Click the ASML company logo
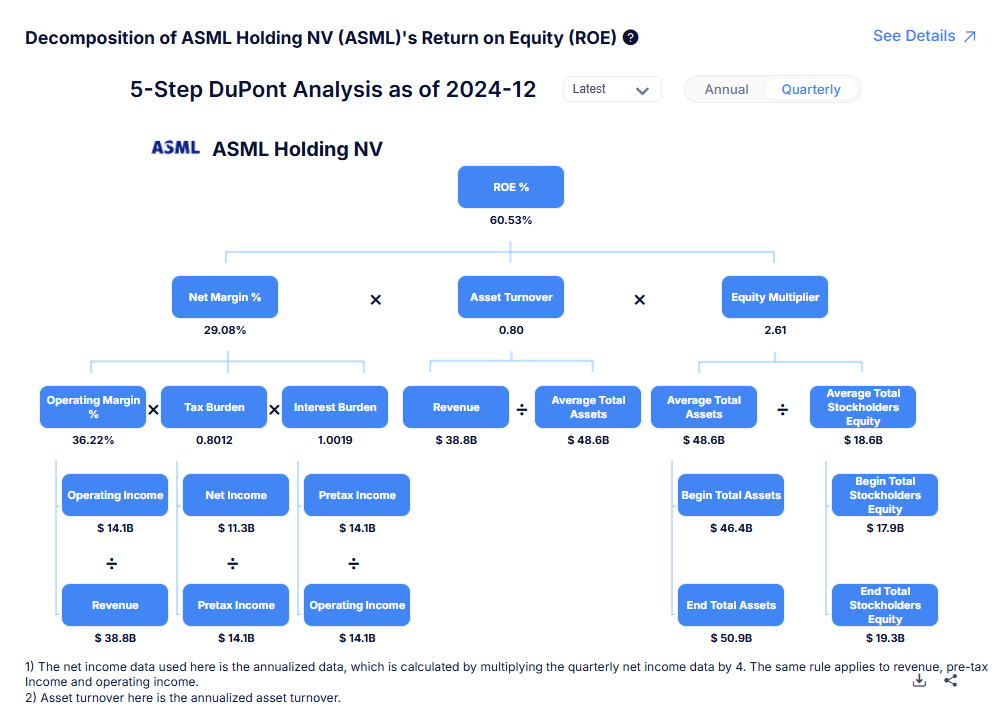 click(x=175, y=148)
